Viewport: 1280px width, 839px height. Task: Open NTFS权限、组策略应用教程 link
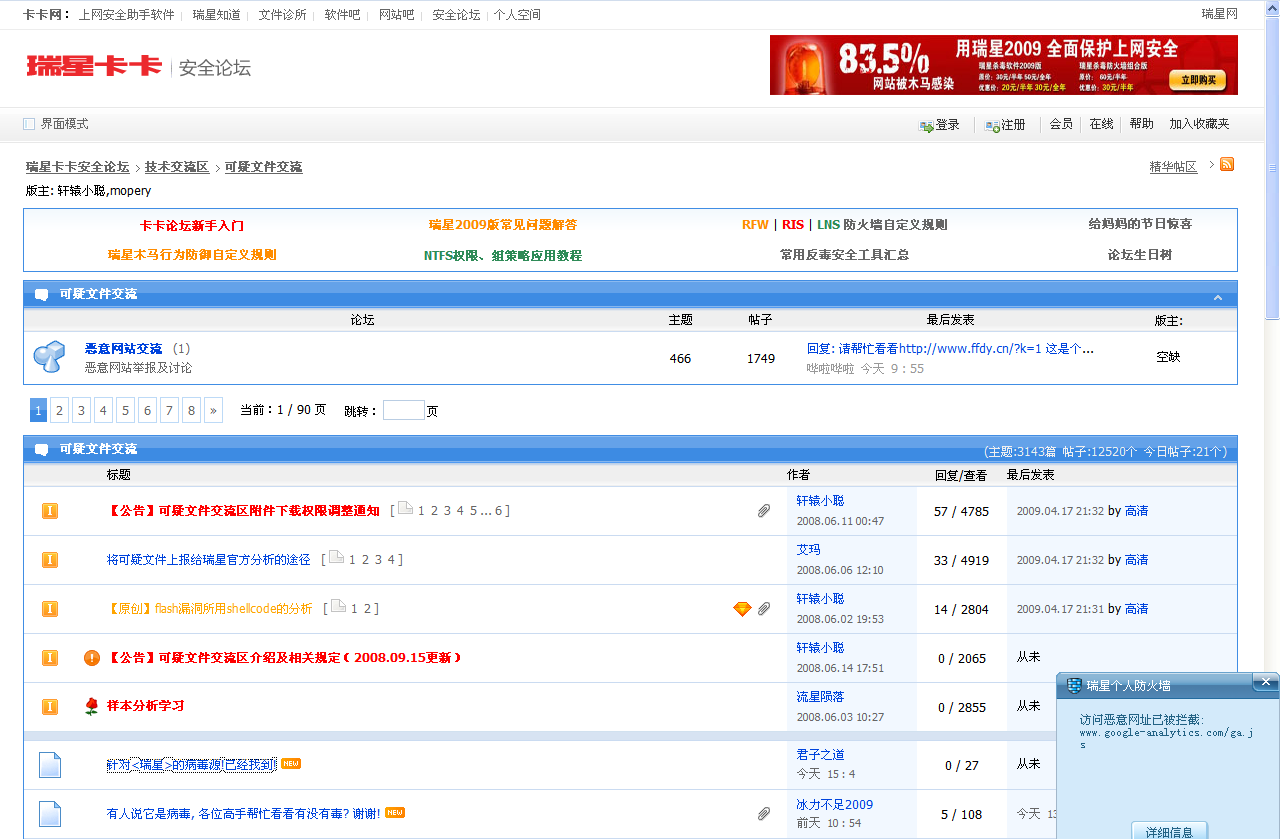click(503, 256)
